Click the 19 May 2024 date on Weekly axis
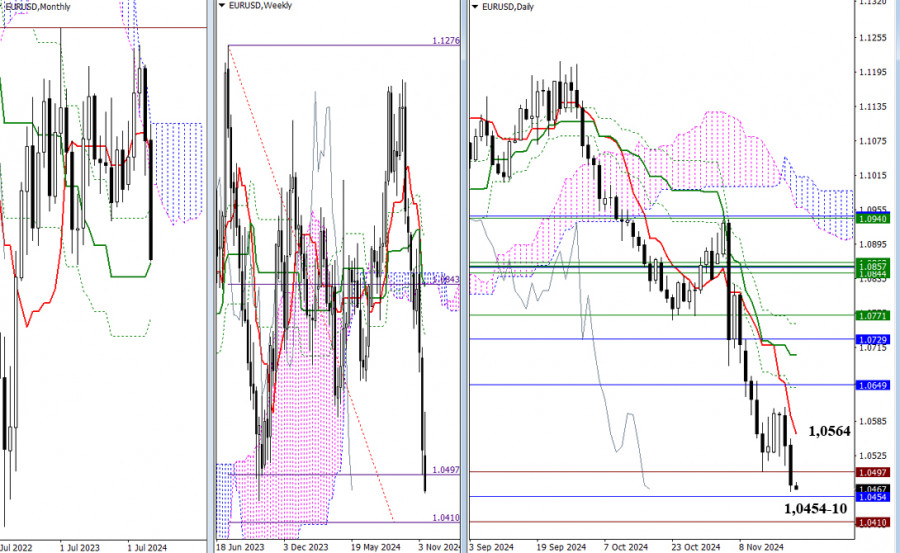Screen dimensions: 900x553 375,547
